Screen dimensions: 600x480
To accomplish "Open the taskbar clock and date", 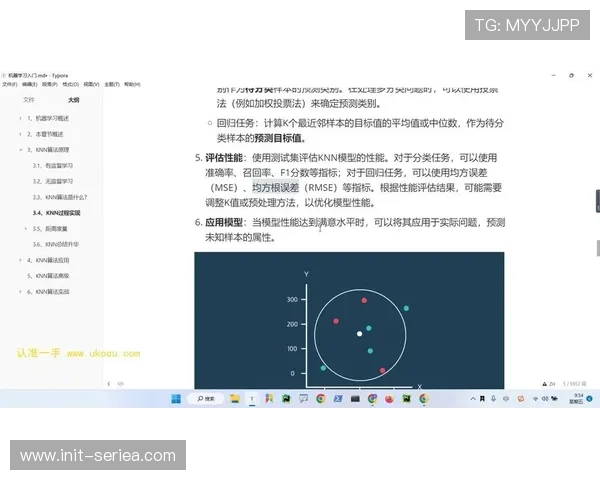I will click(576, 398).
